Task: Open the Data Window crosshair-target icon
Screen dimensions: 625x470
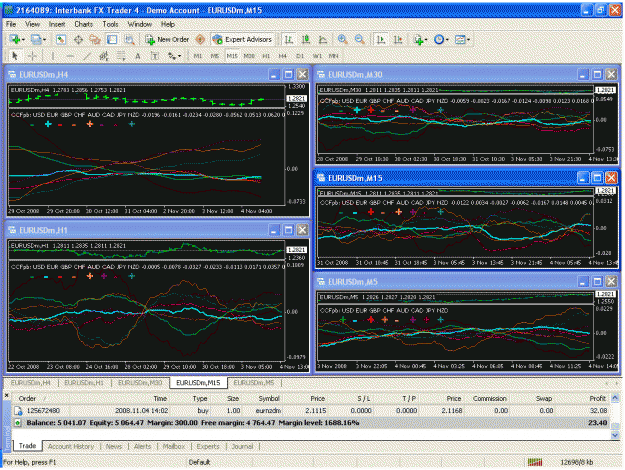Action: pos(78,39)
